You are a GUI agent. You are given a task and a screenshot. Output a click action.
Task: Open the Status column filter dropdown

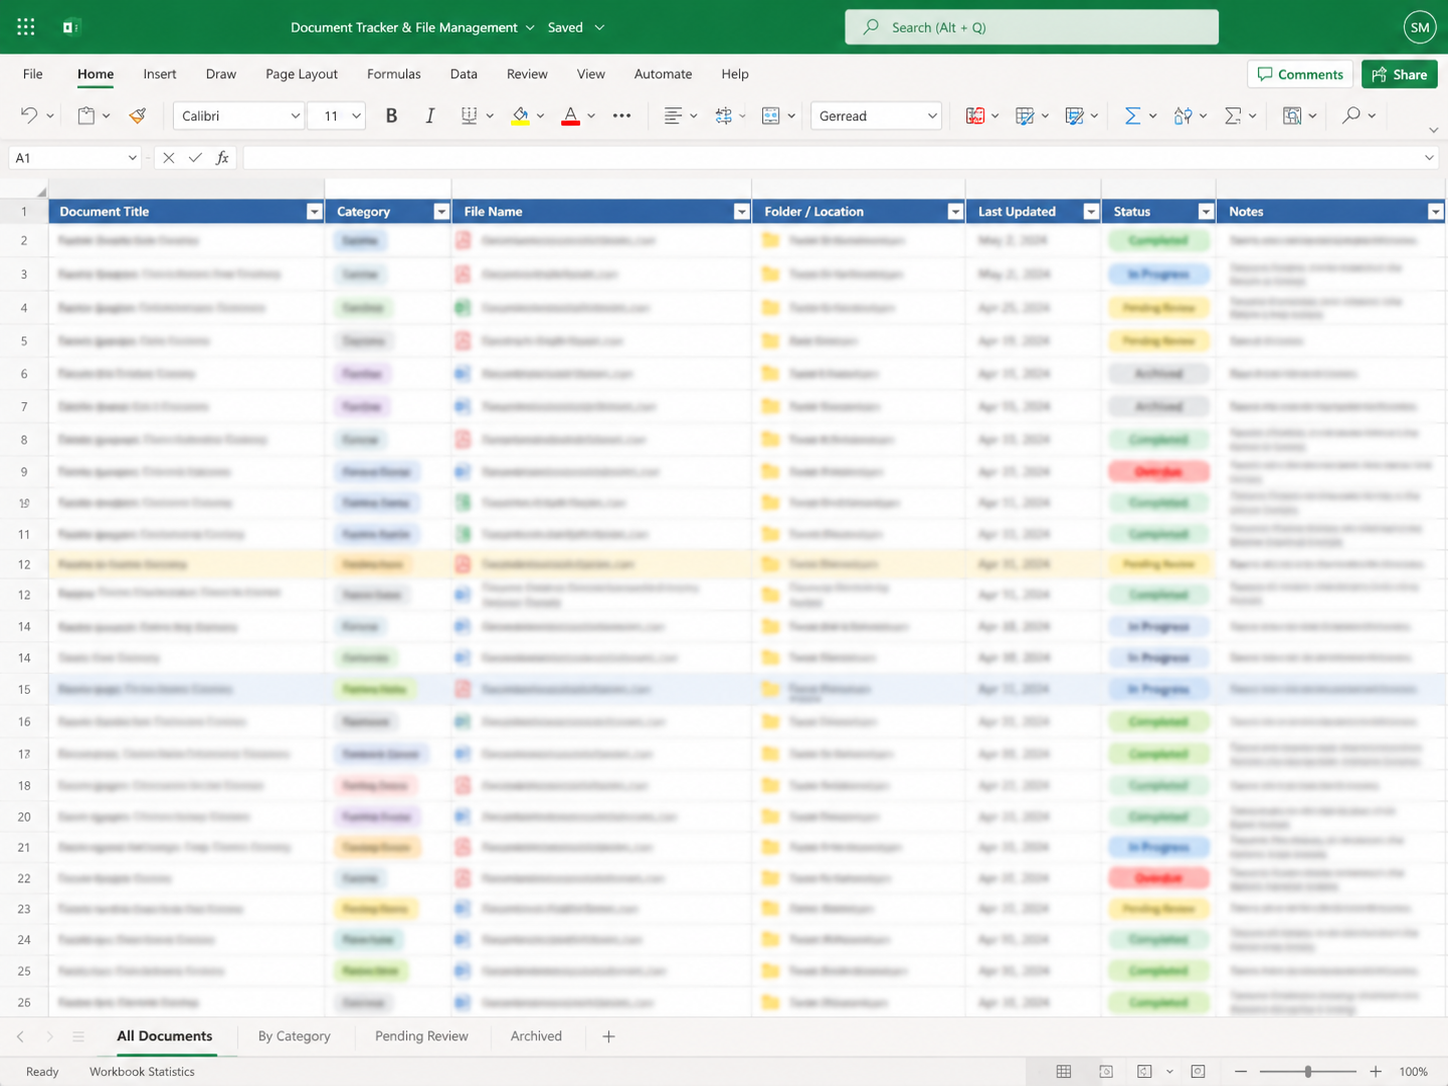pyautogui.click(x=1206, y=212)
